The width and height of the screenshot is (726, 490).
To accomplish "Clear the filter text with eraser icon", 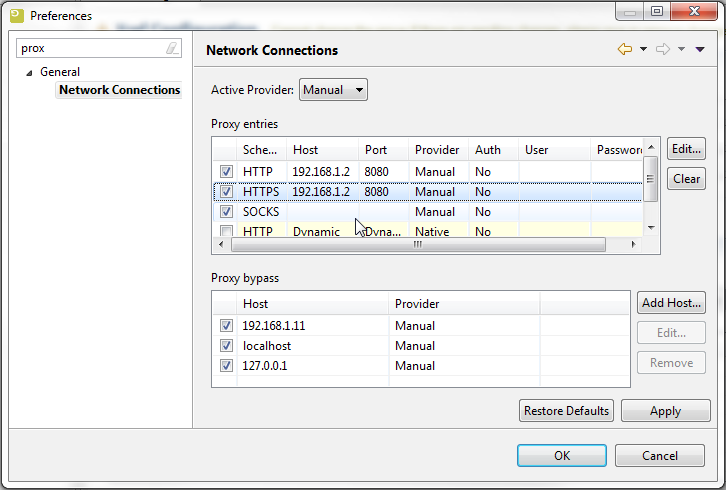I will click(x=172, y=48).
